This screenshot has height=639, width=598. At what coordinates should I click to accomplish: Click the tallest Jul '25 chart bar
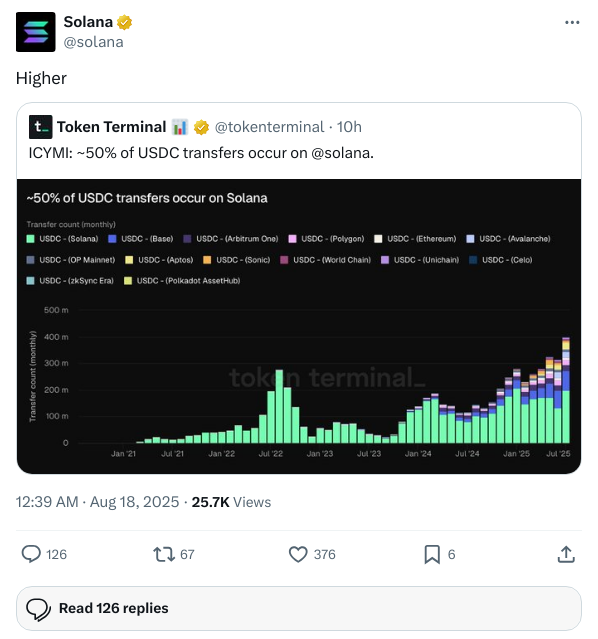(x=566, y=390)
